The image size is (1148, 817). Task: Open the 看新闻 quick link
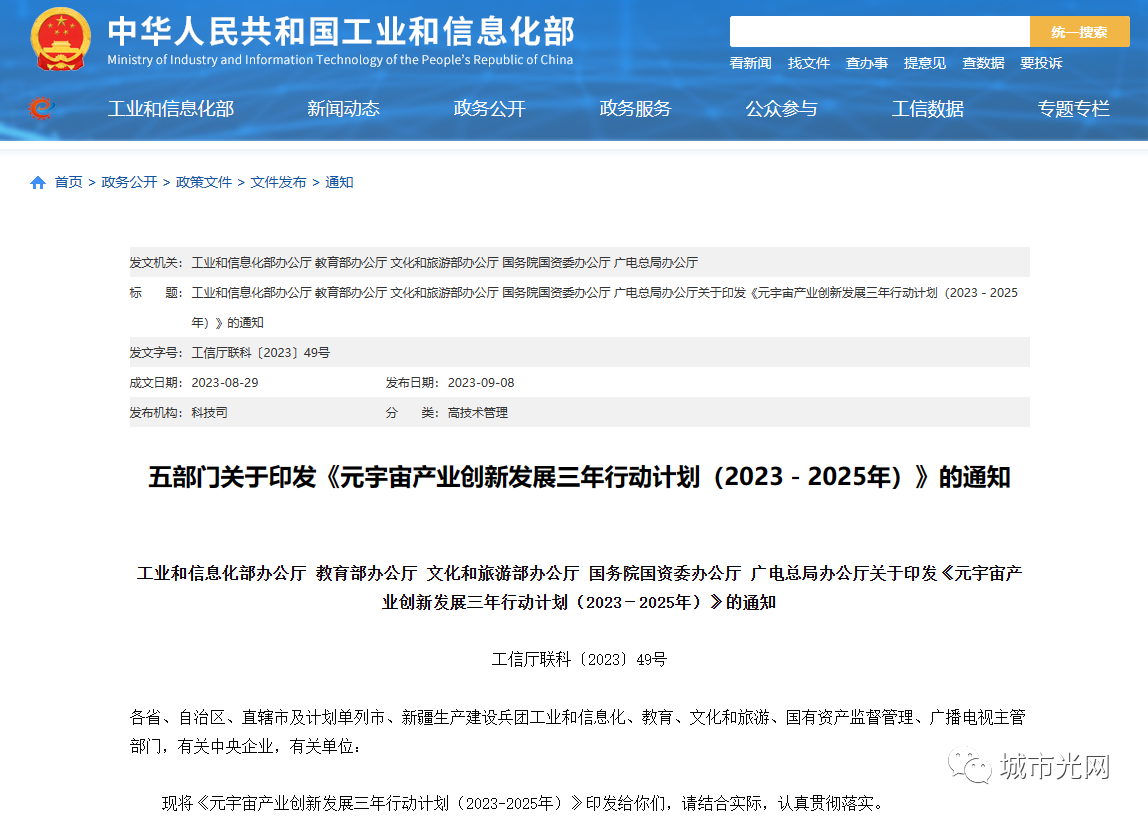[x=750, y=63]
